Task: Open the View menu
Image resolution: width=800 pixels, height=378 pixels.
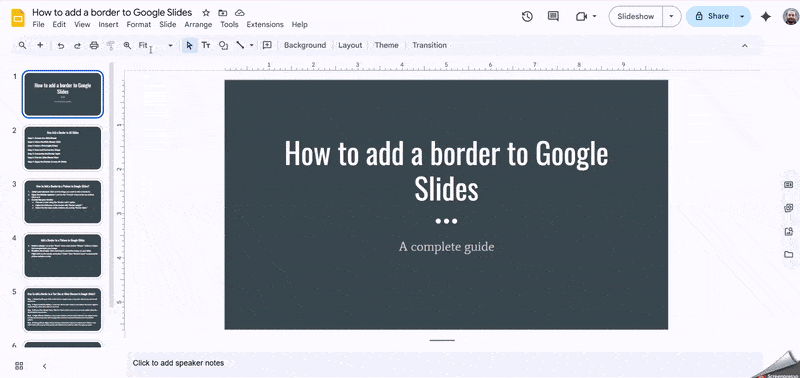Action: (x=82, y=24)
